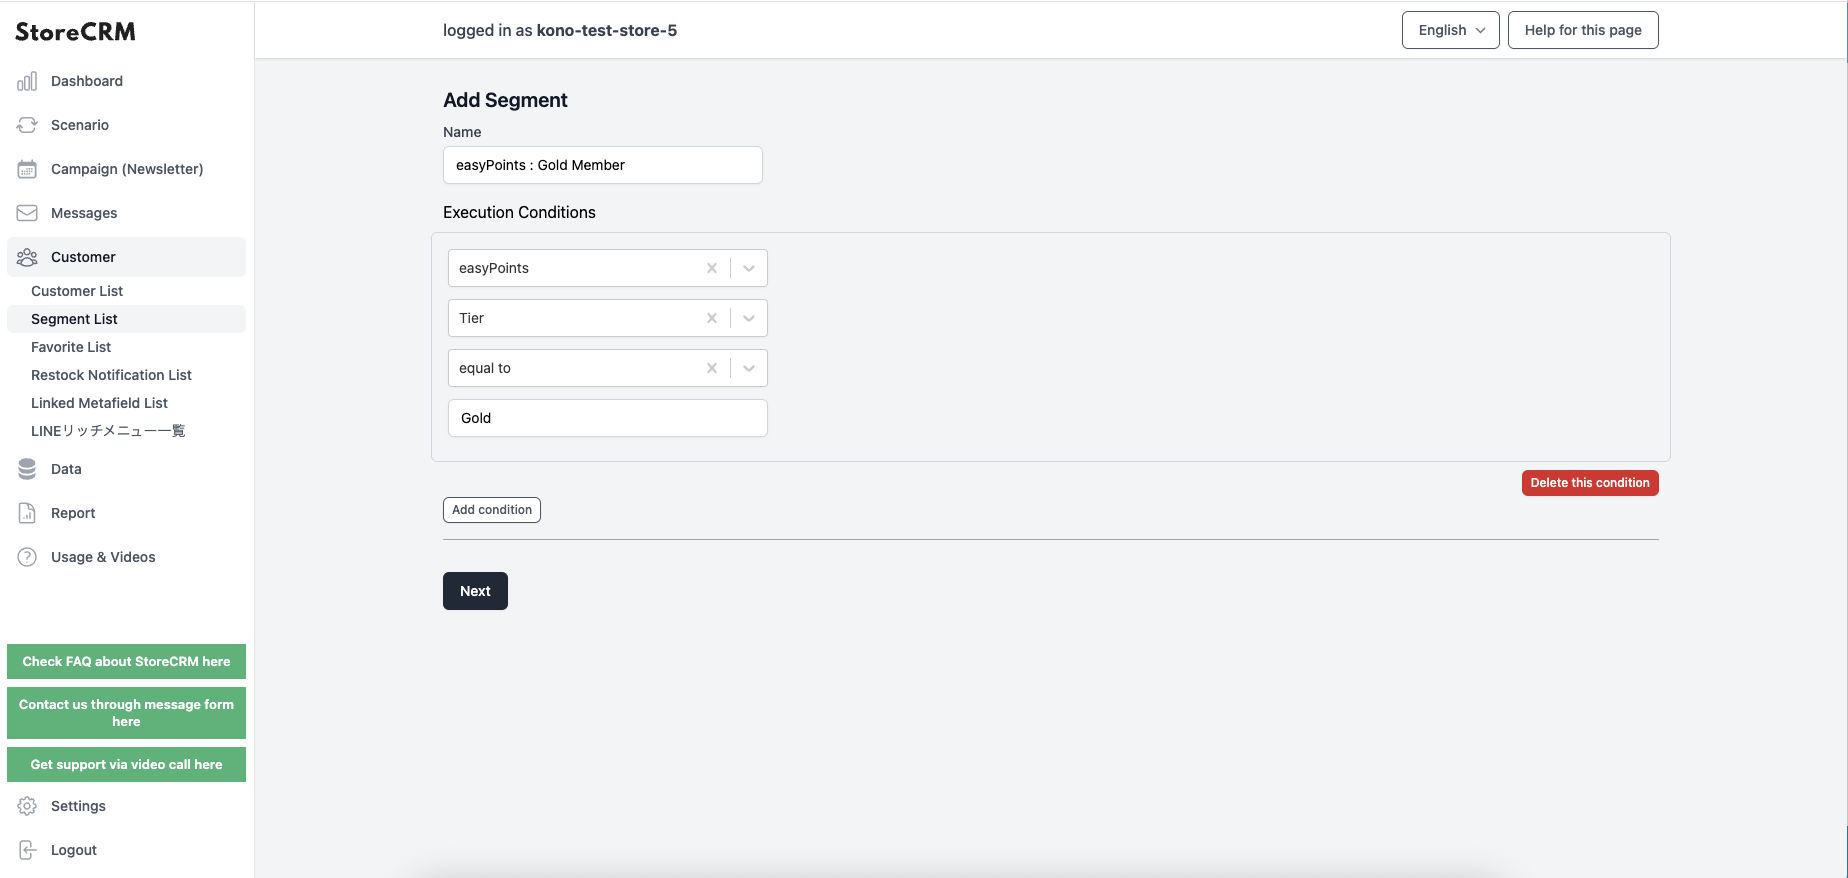Click the kono-test-store-5 store name text
Image resolution: width=1848 pixels, height=878 pixels.
[x=607, y=30]
